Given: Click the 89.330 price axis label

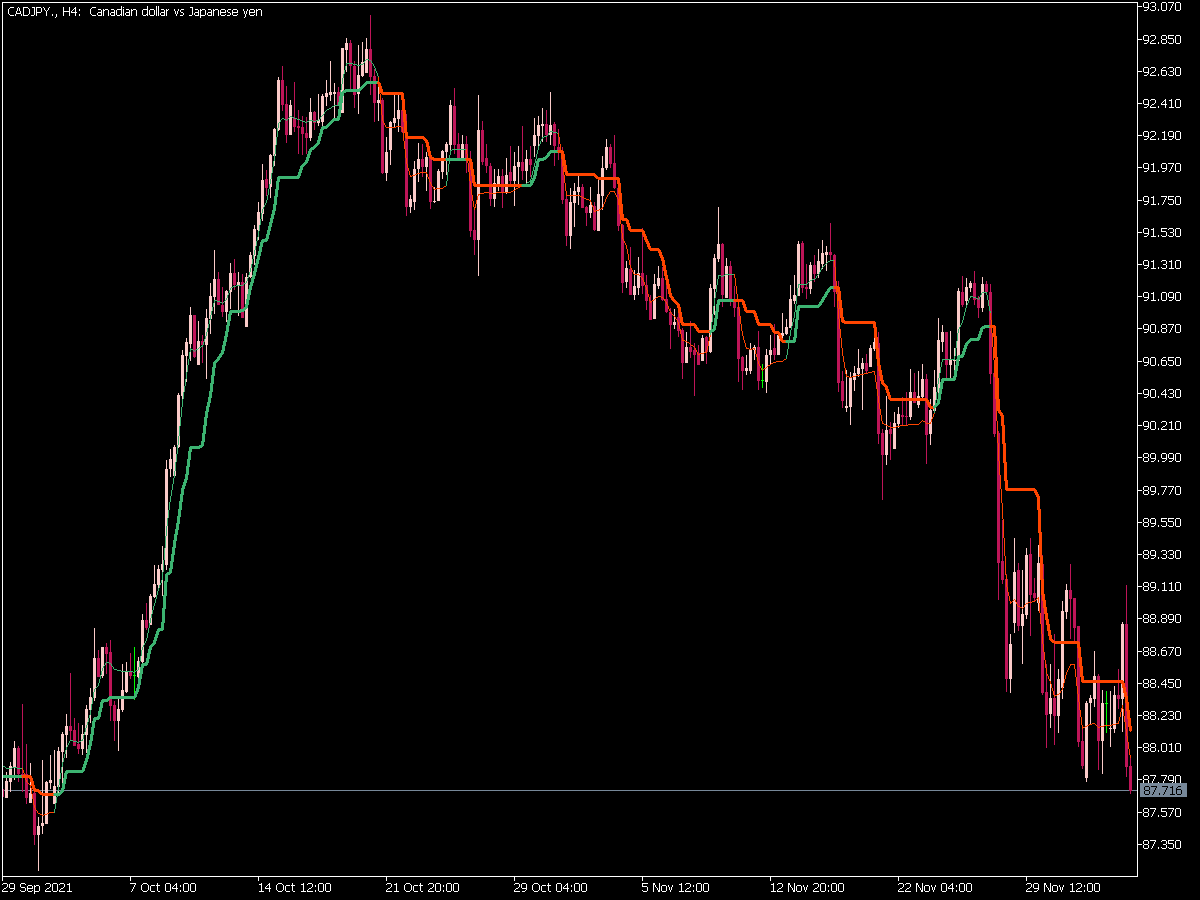Looking at the screenshot, I should 1163,554.
